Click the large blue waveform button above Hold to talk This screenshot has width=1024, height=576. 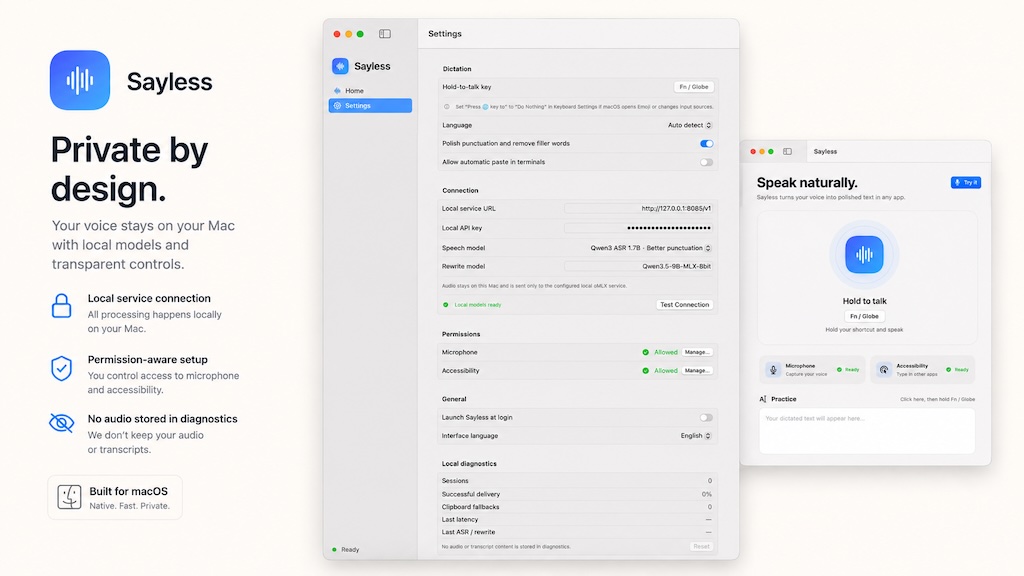(x=864, y=254)
